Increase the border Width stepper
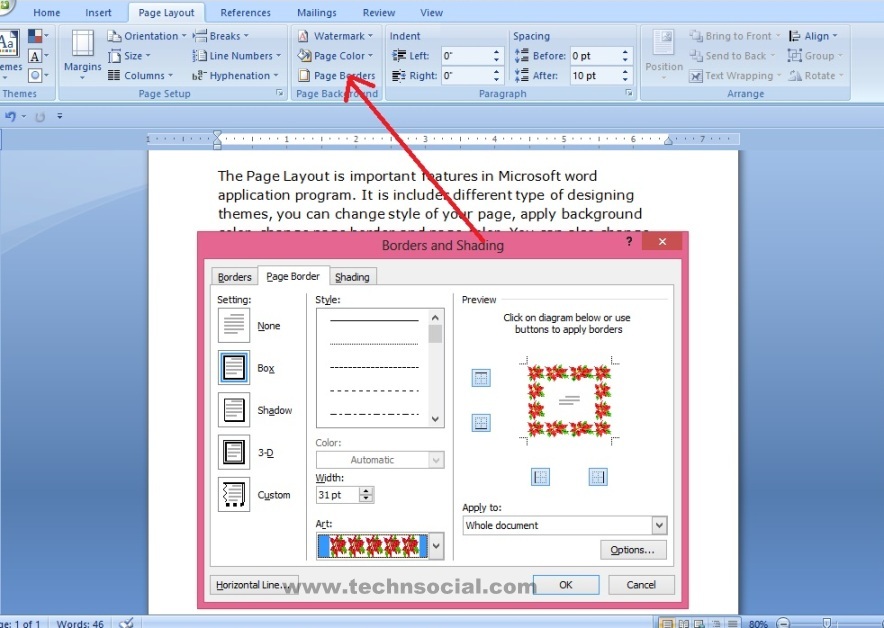 coord(365,490)
